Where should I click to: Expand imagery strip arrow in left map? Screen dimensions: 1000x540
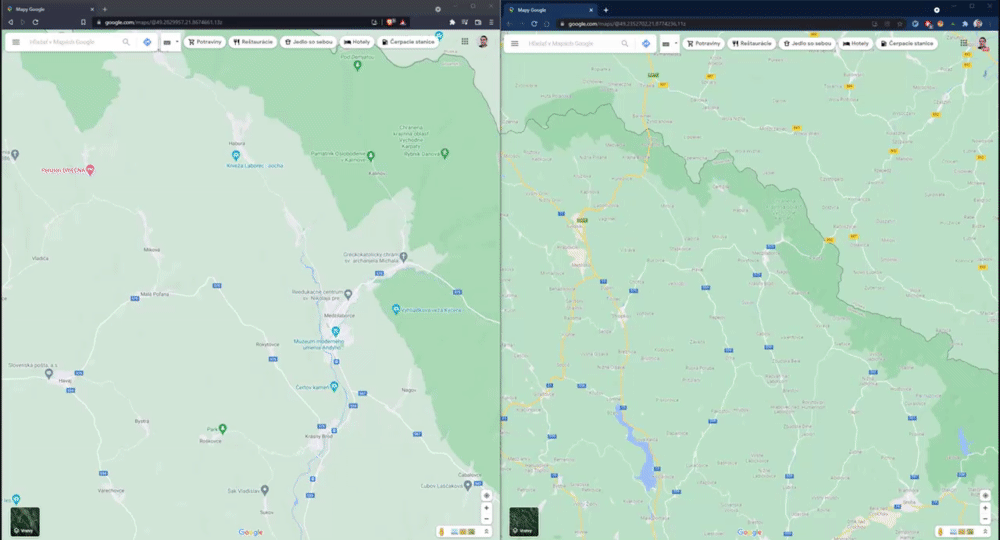486,531
